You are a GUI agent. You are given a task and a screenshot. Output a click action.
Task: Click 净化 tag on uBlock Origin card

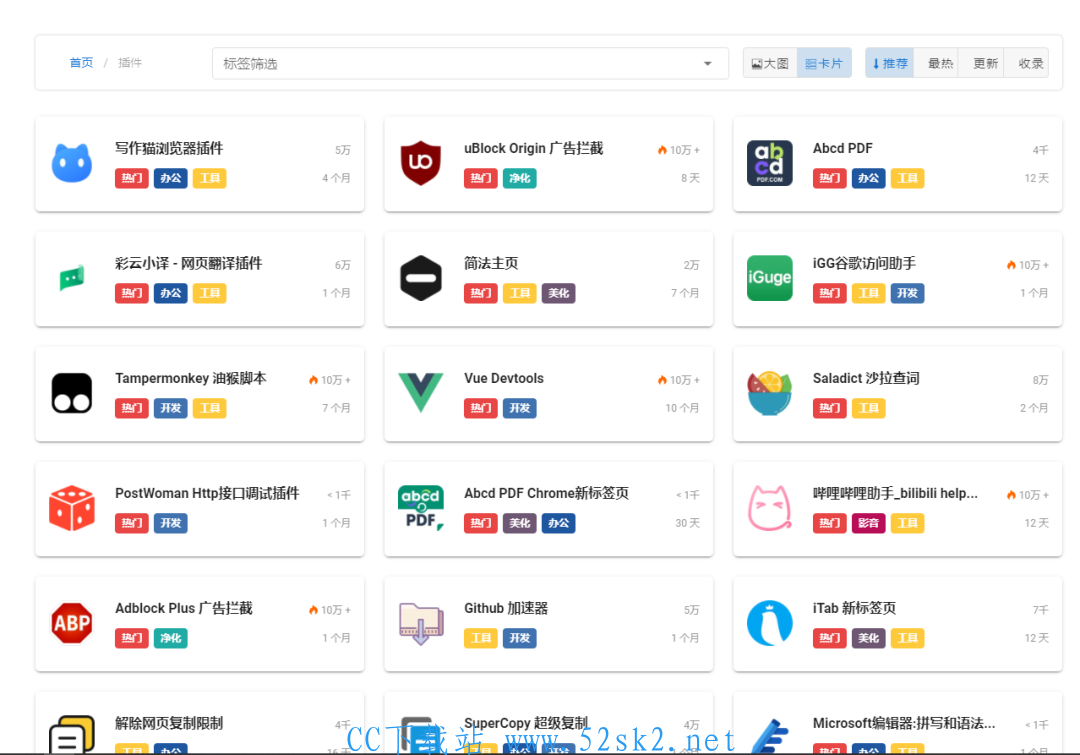[519, 178]
